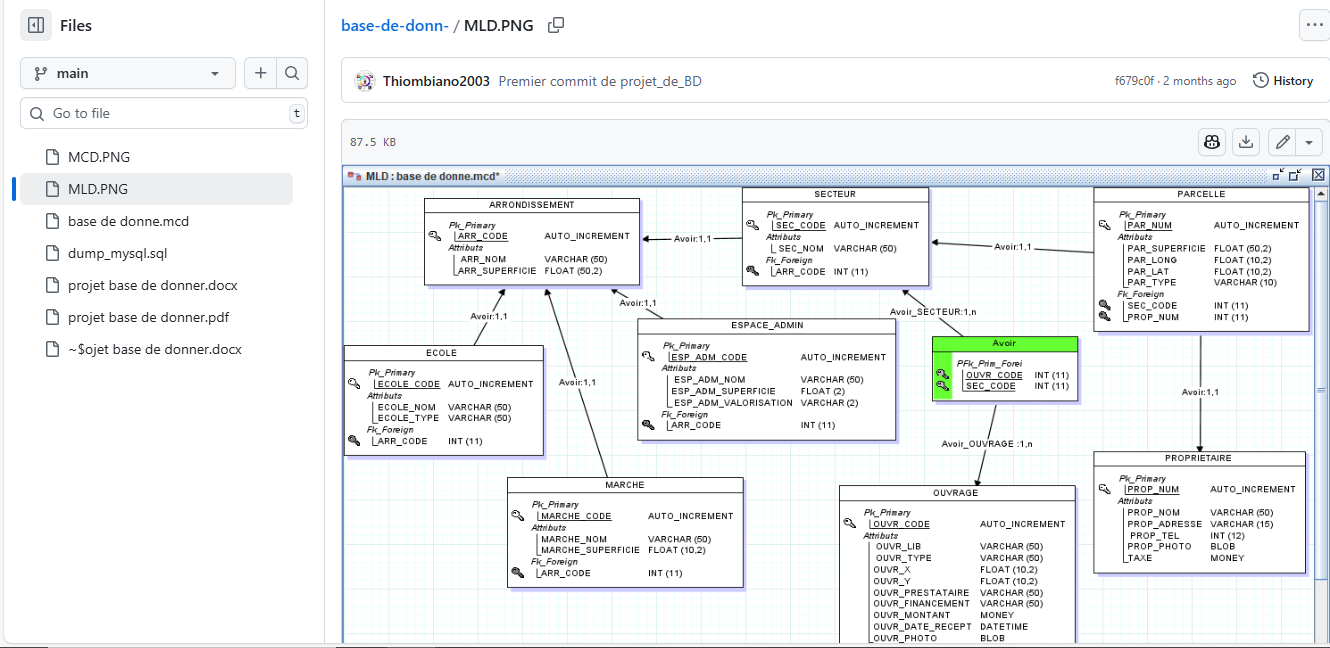The width and height of the screenshot is (1330, 648).
Task: Open dump_mysql.sql in the file list
Action: pyautogui.click(x=117, y=253)
